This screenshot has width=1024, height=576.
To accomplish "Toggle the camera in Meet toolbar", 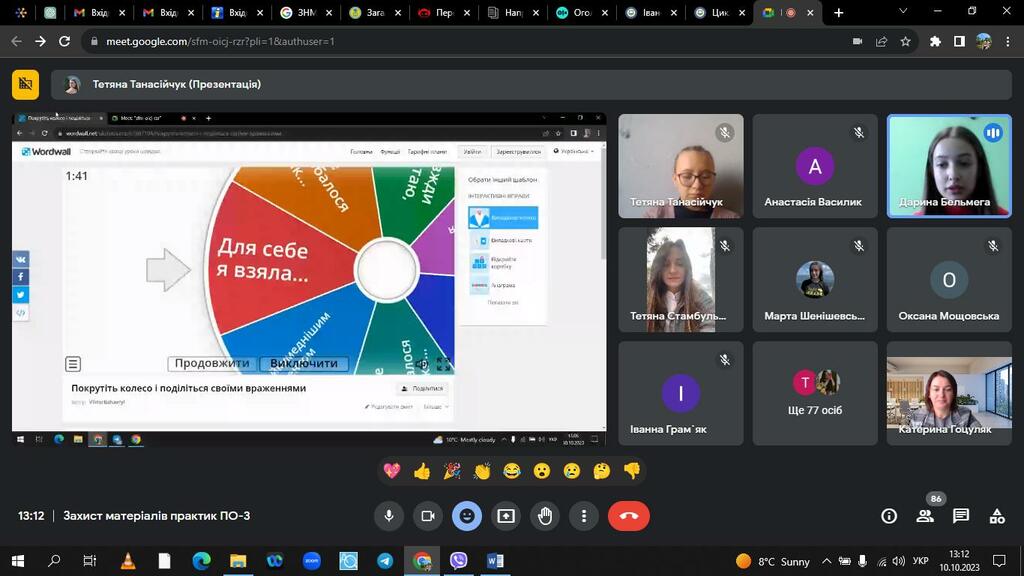I will 427,516.
